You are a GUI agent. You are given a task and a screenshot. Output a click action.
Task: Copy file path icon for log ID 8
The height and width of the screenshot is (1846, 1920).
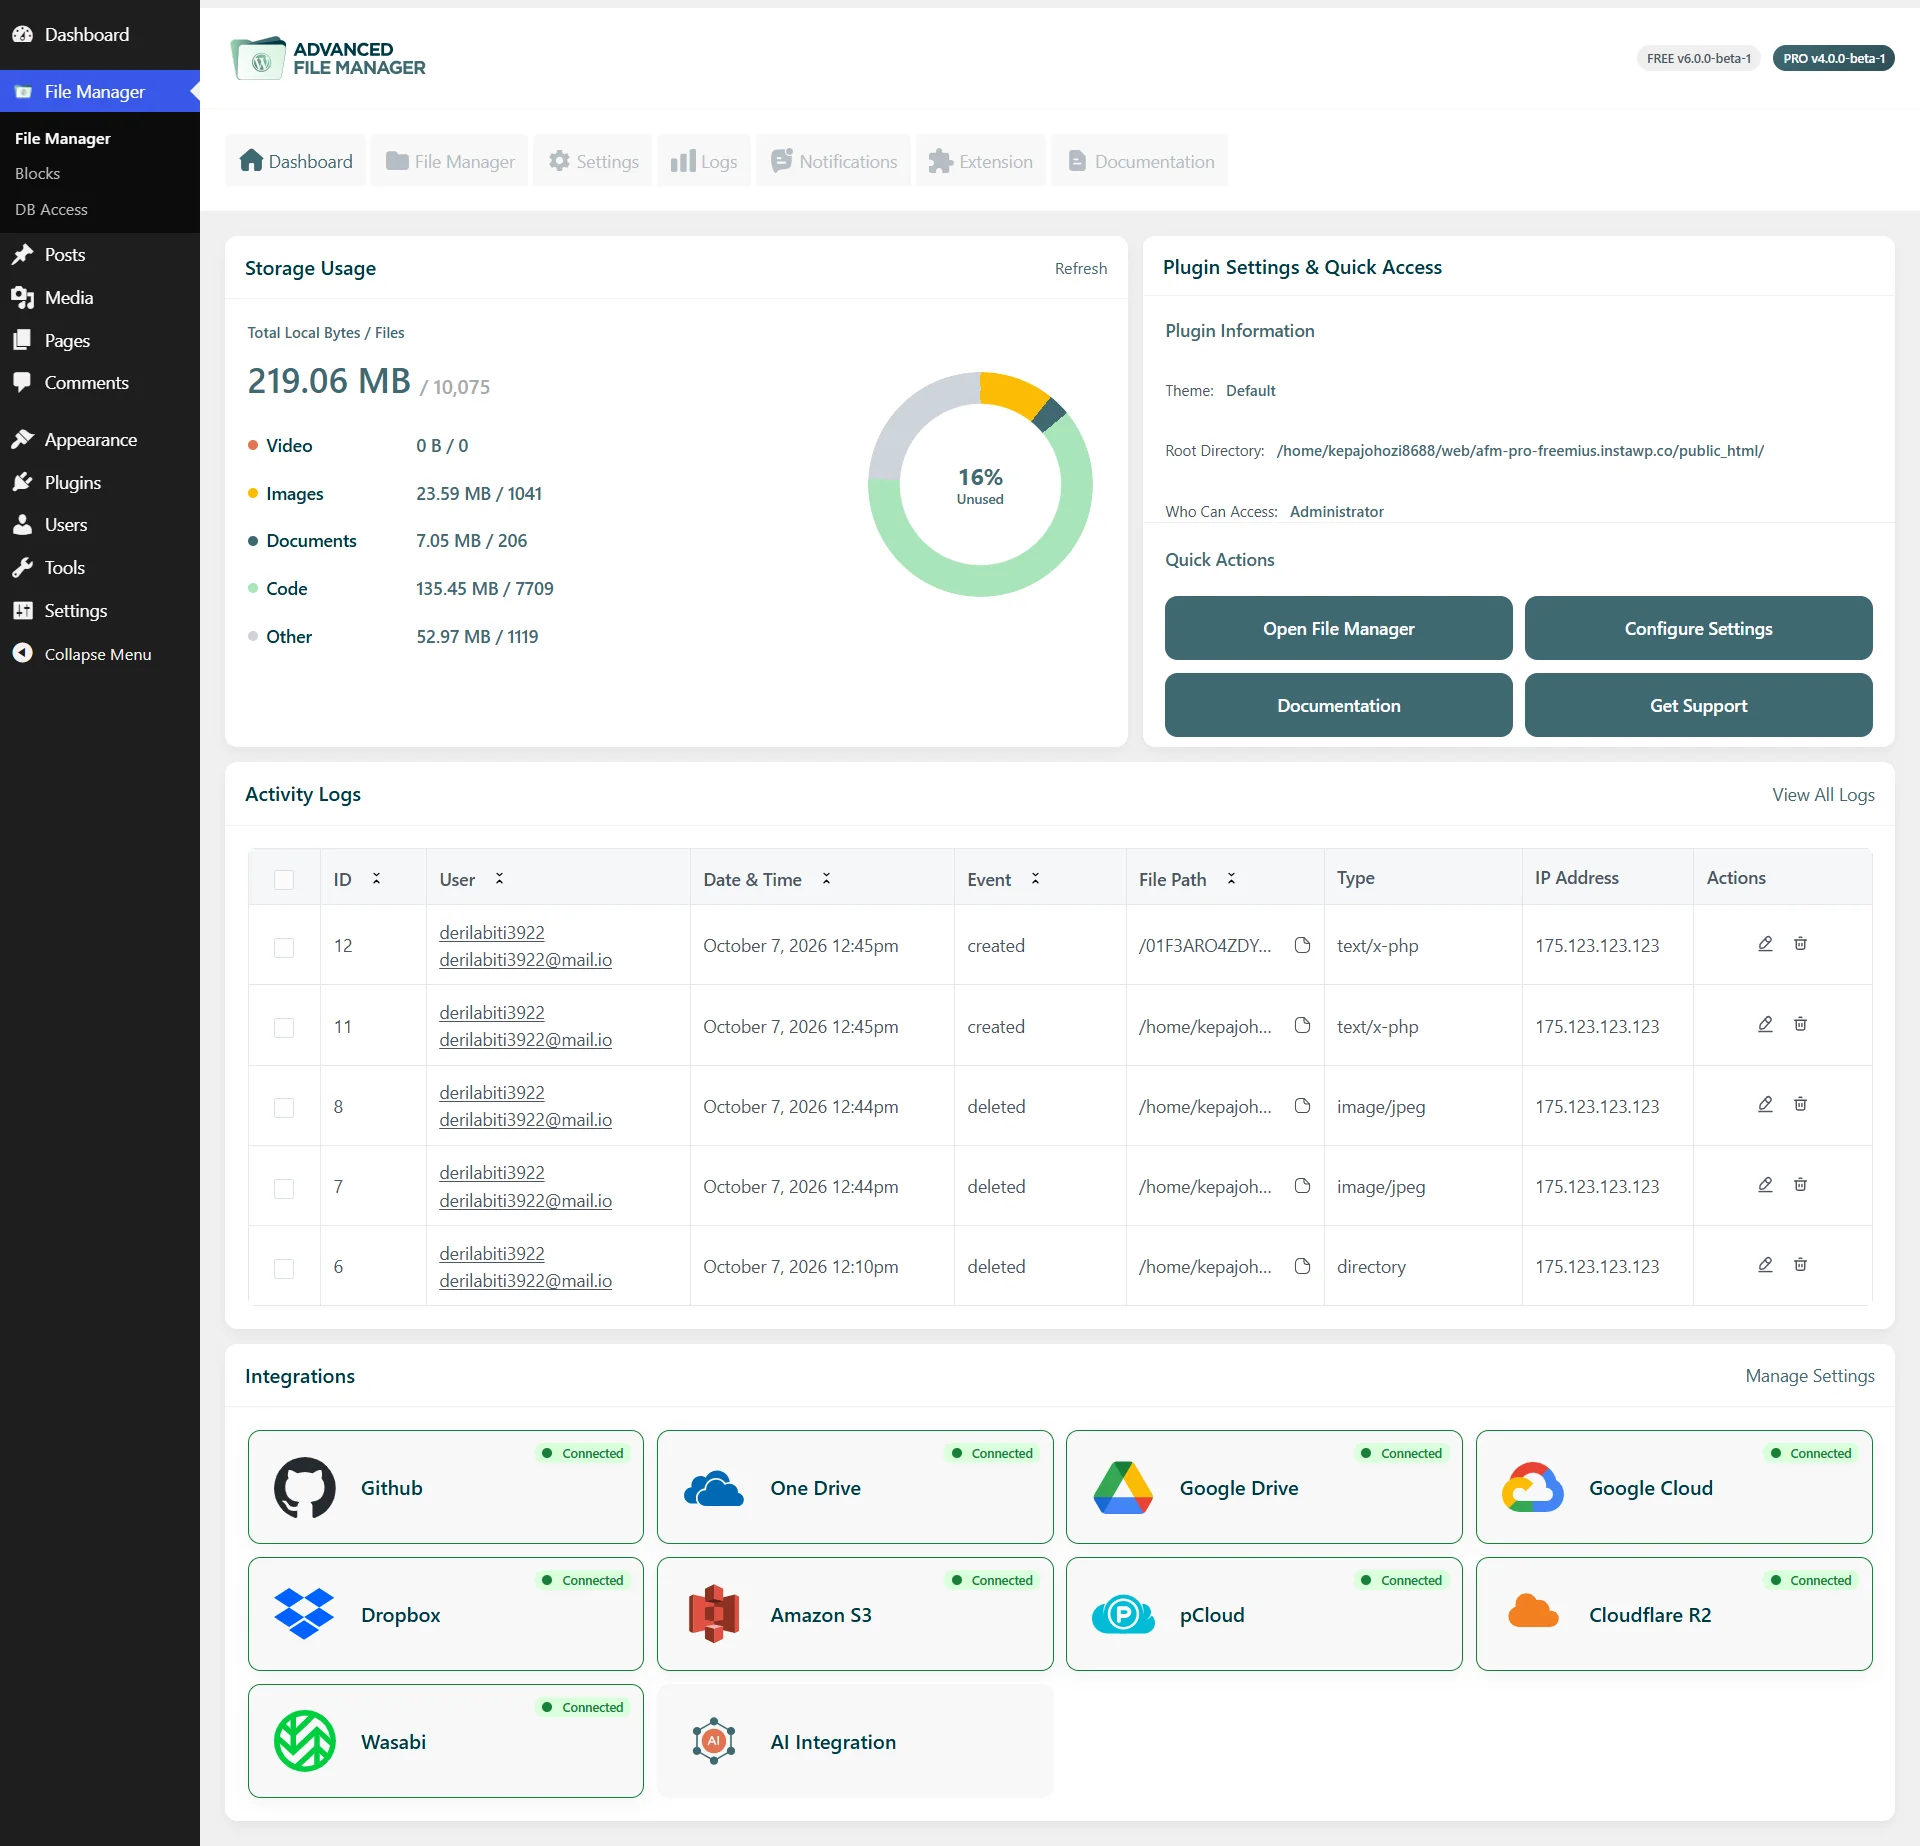click(x=1302, y=1106)
